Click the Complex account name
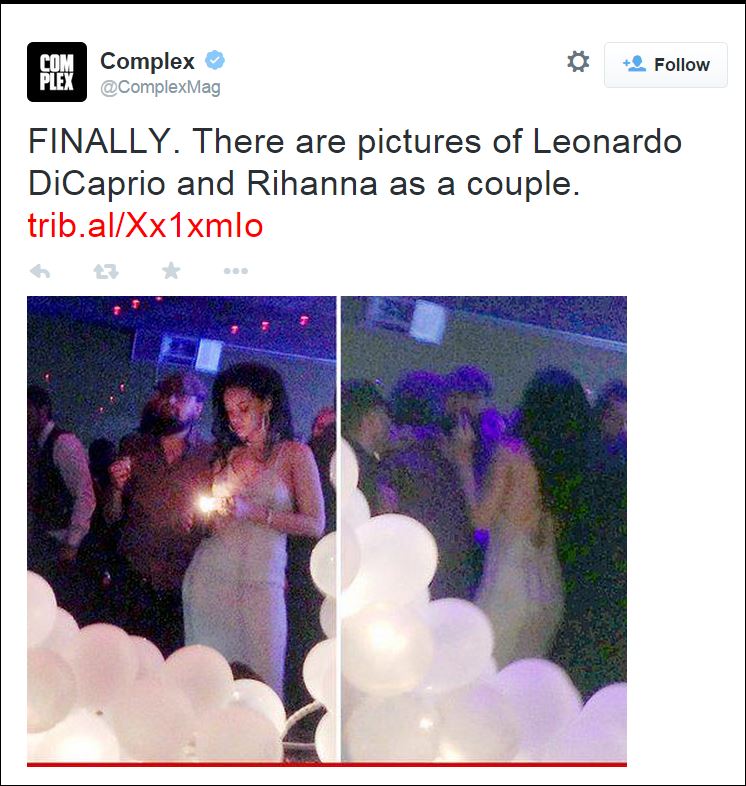This screenshot has width=746, height=786. [147, 61]
